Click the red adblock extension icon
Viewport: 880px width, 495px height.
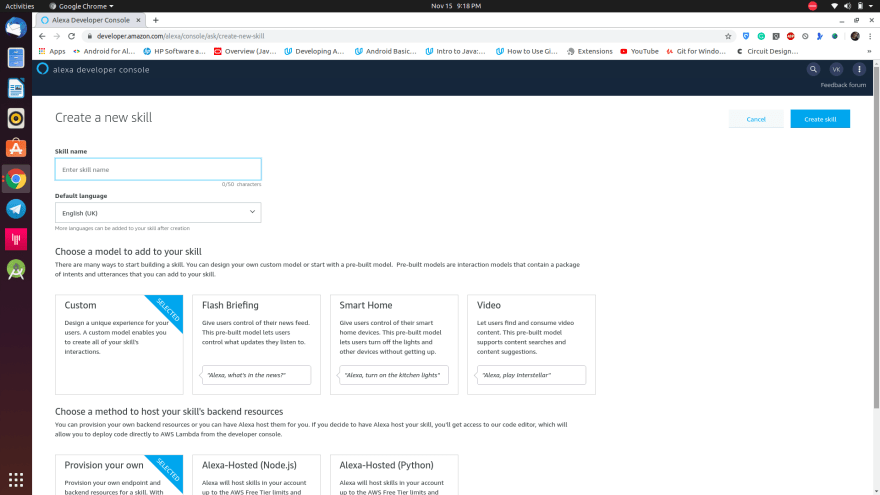tap(791, 36)
